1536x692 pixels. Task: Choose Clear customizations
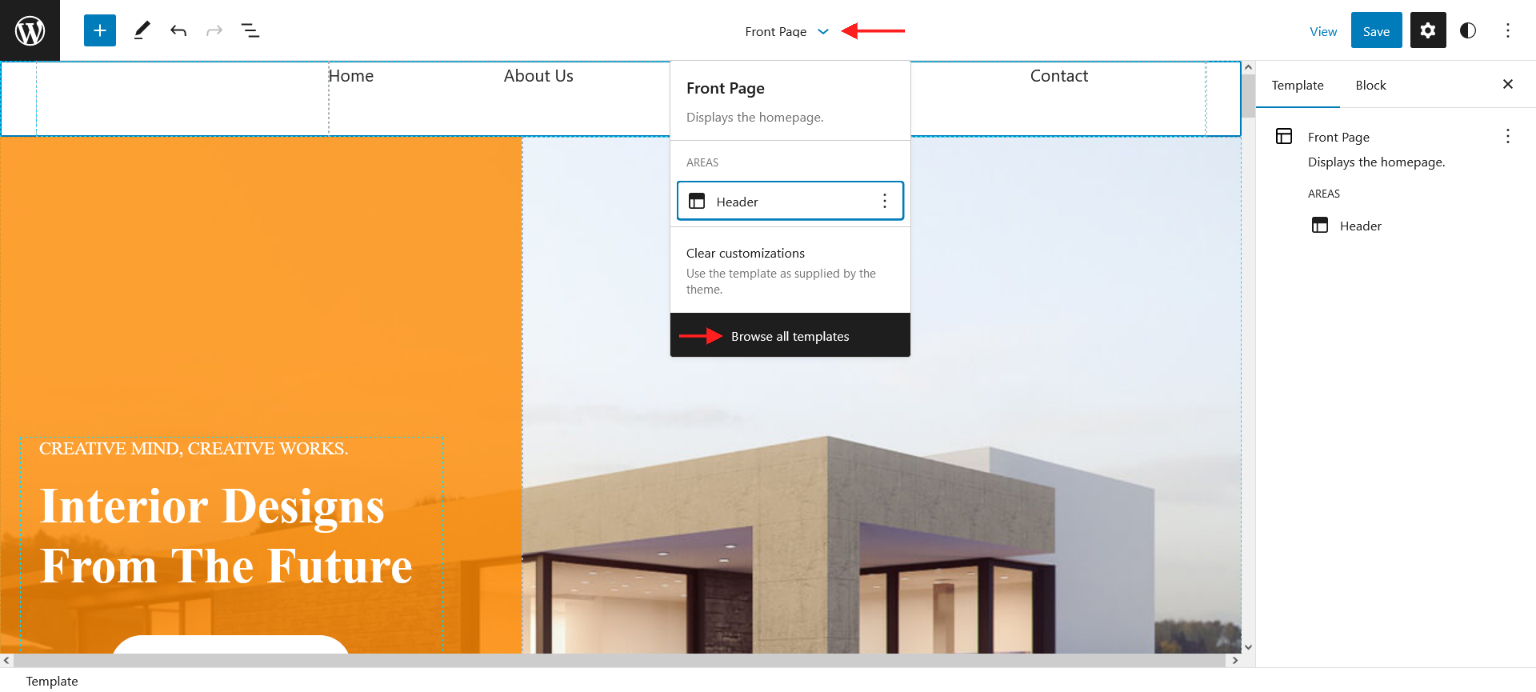pos(790,270)
